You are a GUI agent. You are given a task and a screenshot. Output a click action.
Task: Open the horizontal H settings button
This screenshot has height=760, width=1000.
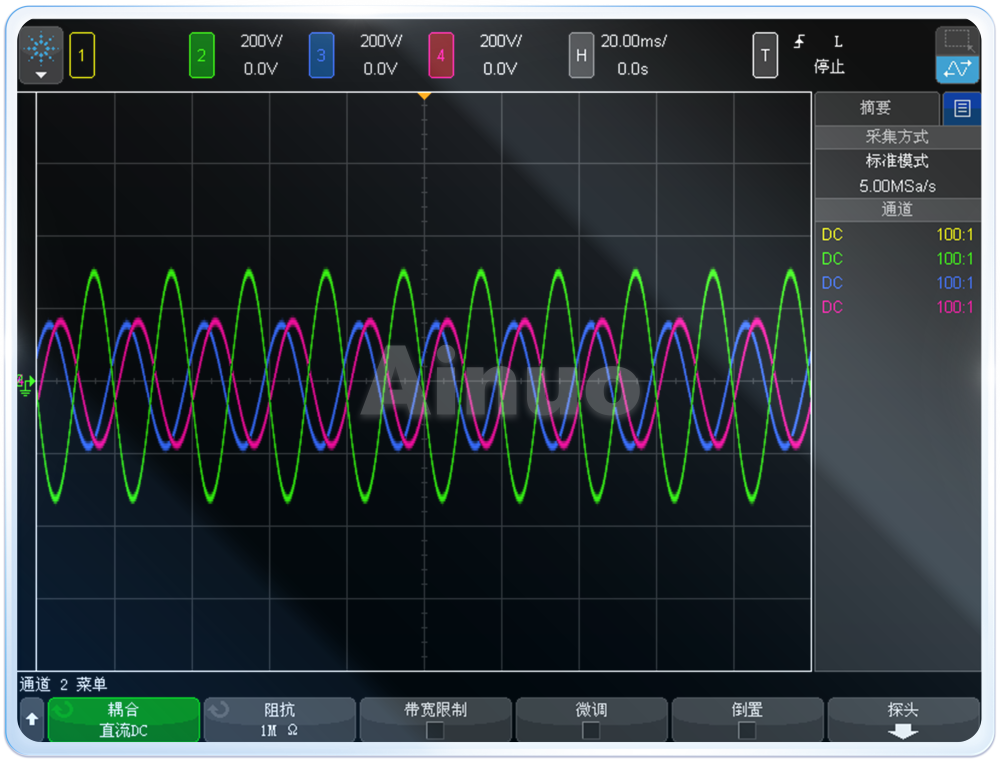[581, 55]
